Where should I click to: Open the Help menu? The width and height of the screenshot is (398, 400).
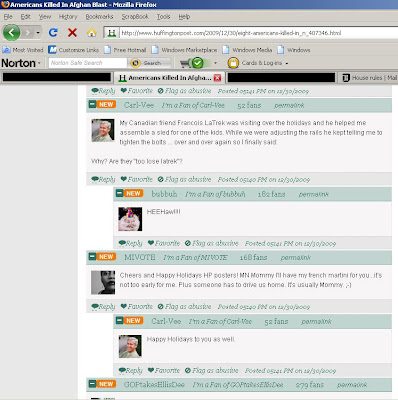pos(184,17)
